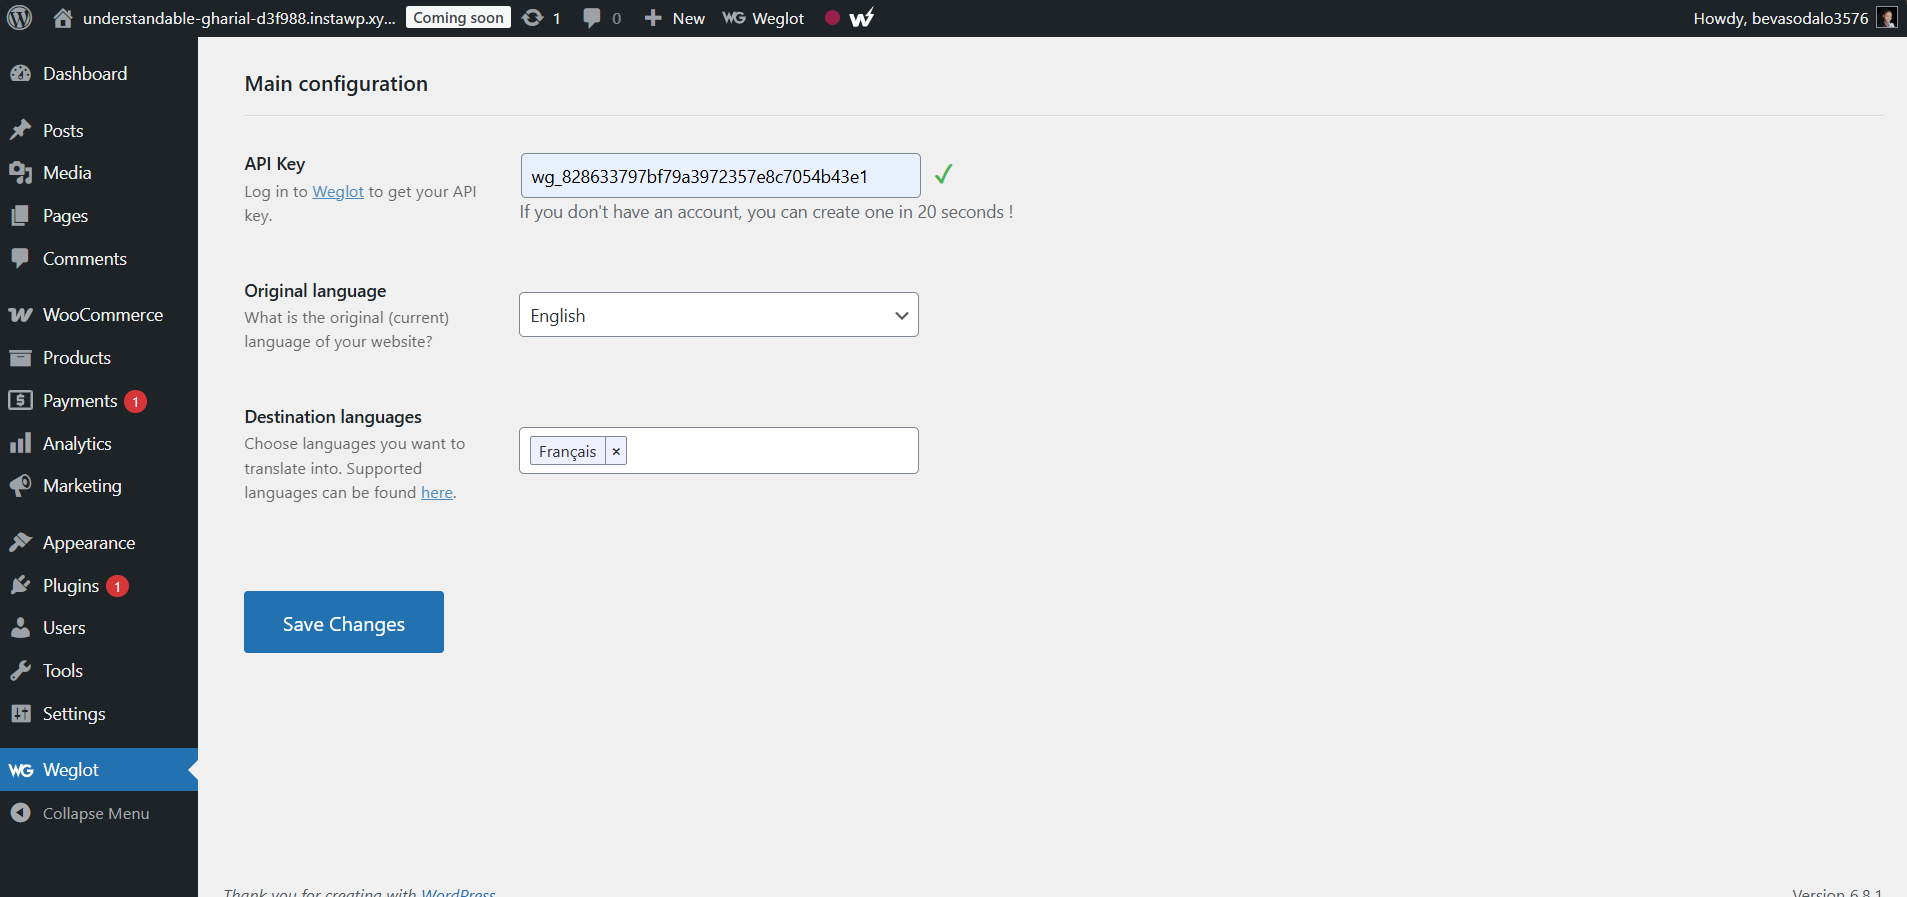
Task: Click the user avatar thumbnail
Action: tap(1887, 18)
